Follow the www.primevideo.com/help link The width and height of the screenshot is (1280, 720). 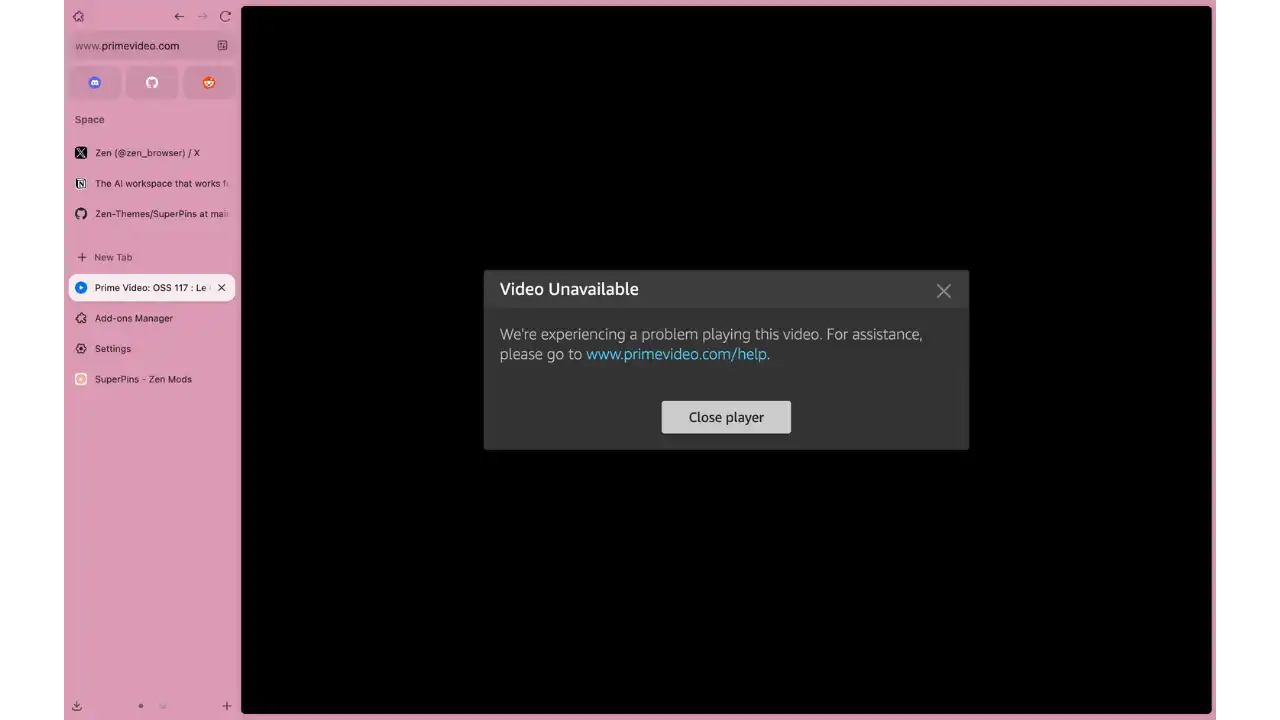click(x=675, y=354)
